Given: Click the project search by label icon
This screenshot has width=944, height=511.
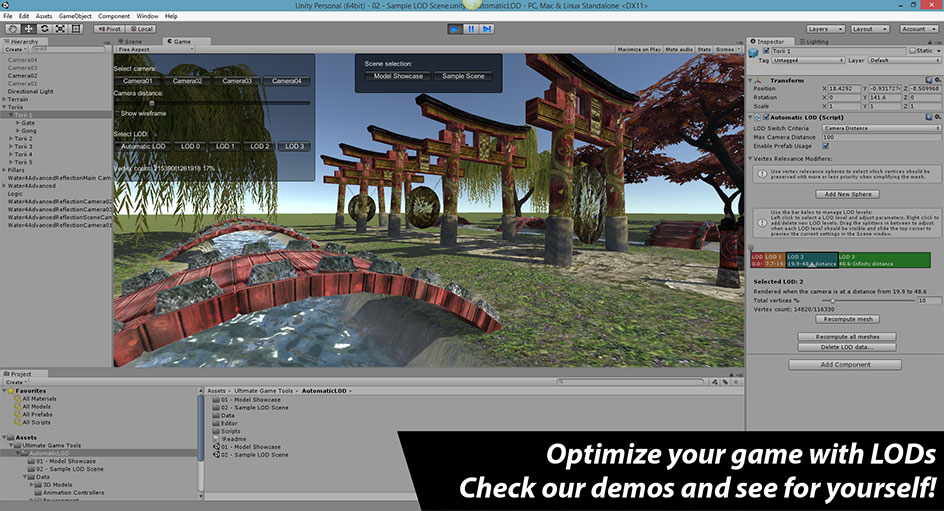Looking at the screenshot, I should 725,382.
